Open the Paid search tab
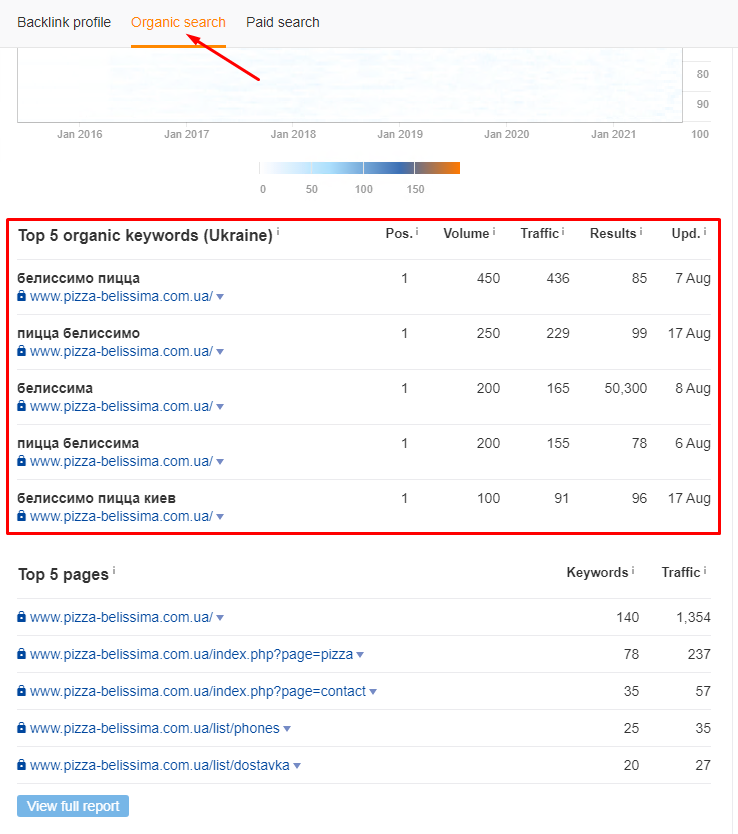Viewport: 738px width, 834px height. 283,22
